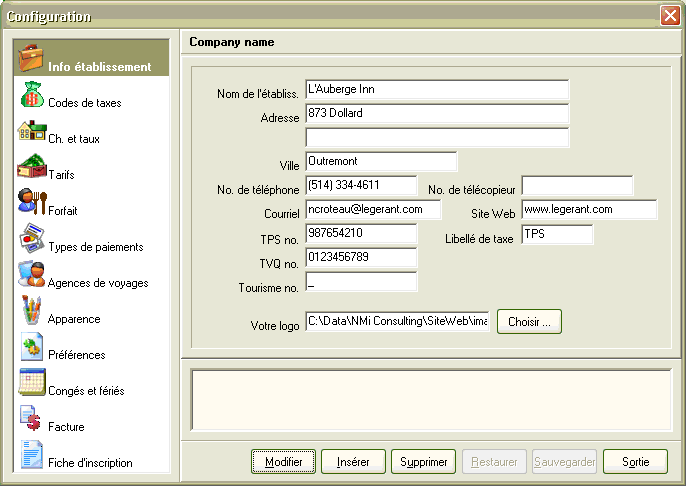Screen dimensions: 686x486
Task: Open the Congés et fériés calendar icon
Action: (31, 384)
